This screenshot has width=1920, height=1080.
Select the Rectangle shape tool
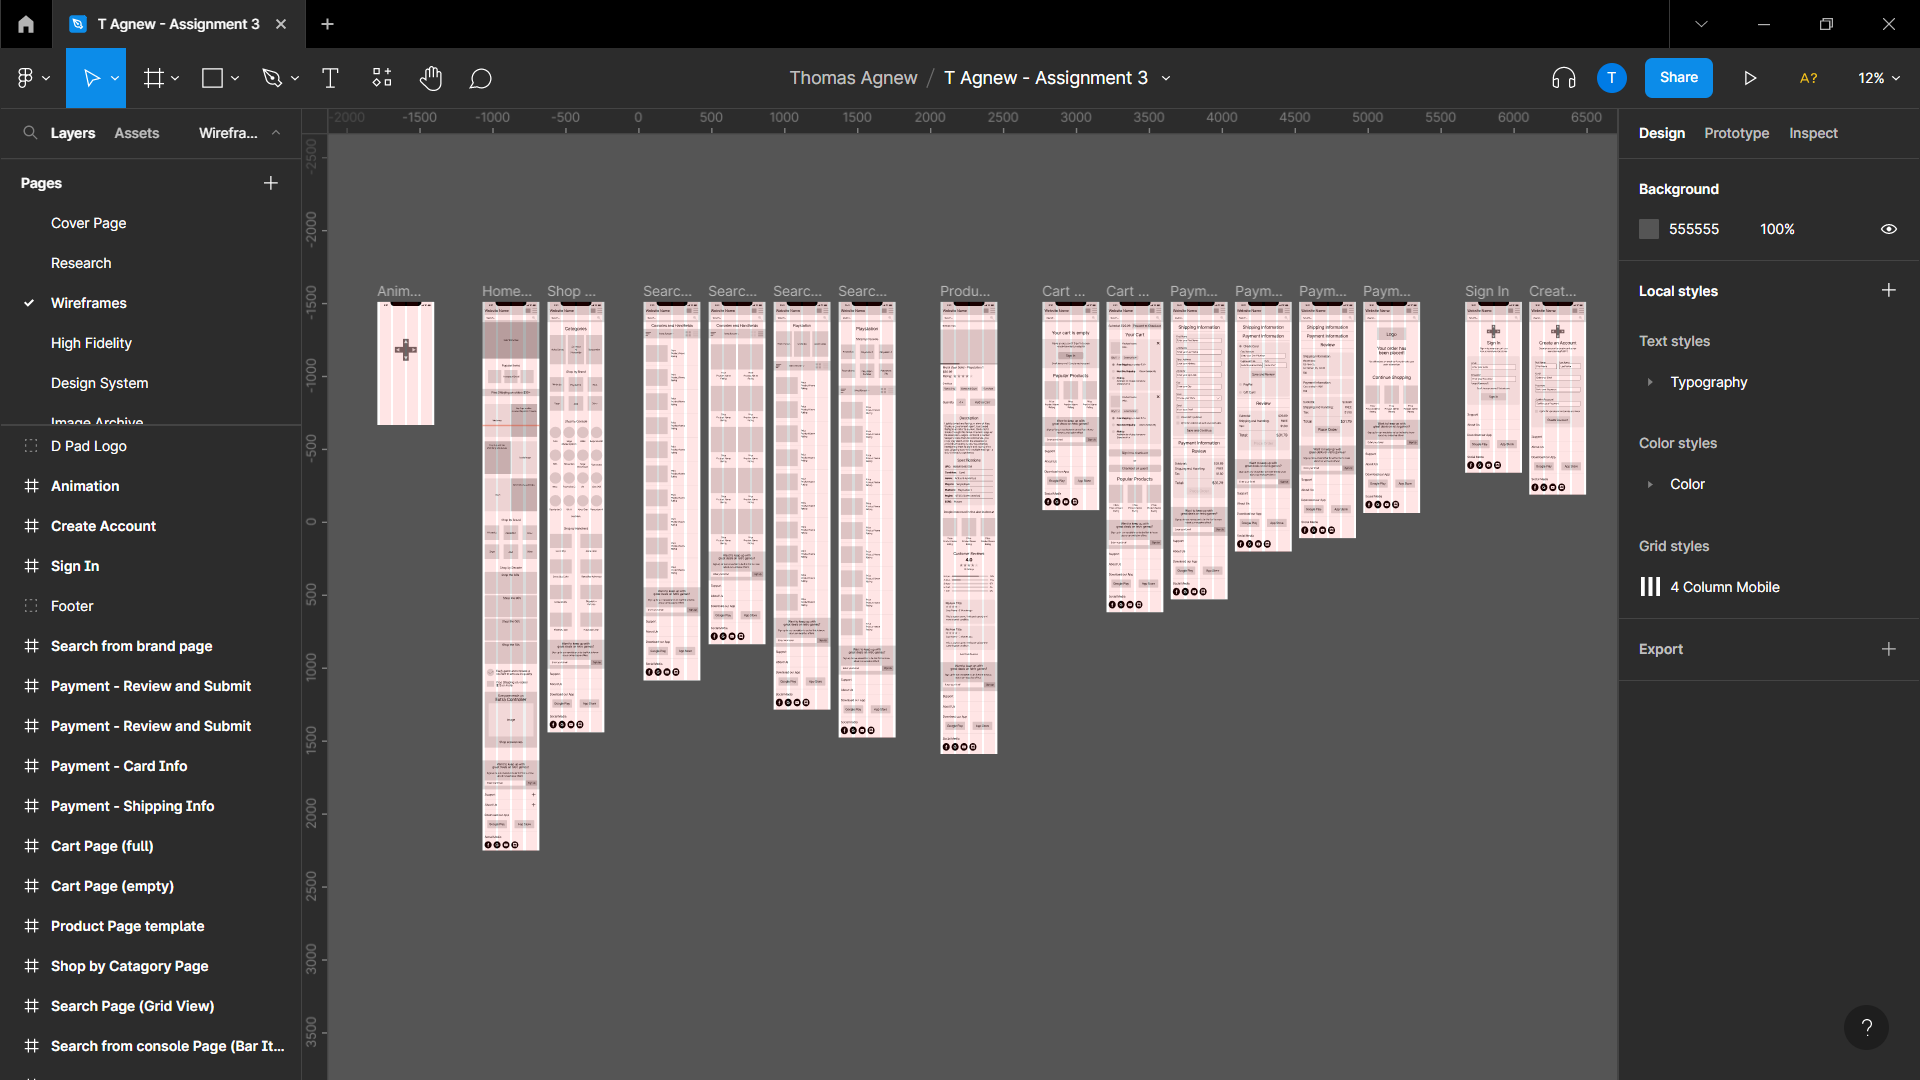(x=212, y=78)
